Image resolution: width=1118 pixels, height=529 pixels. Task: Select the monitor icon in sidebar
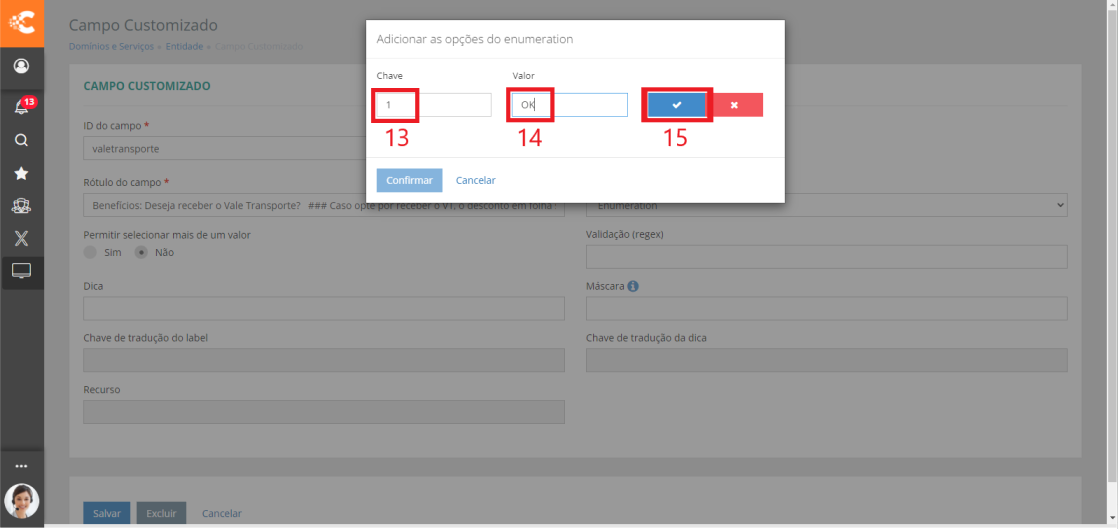coord(21,270)
